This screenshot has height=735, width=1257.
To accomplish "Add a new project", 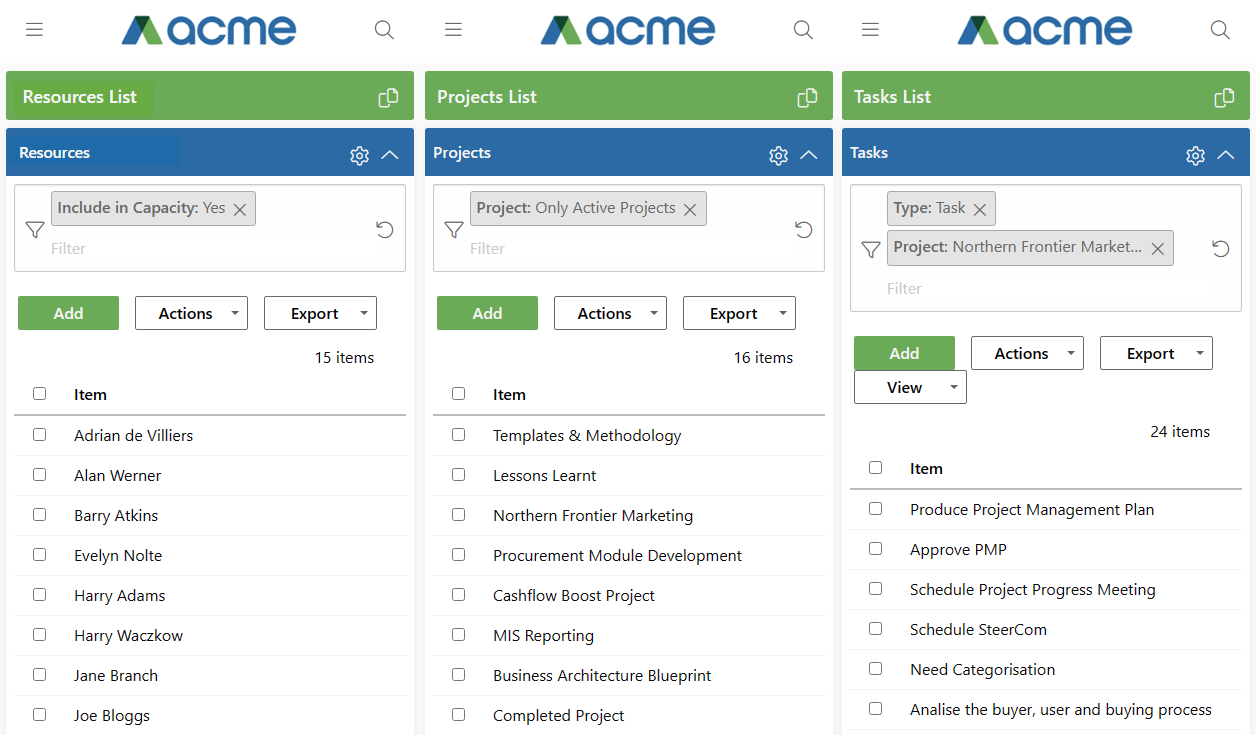I will pos(487,313).
